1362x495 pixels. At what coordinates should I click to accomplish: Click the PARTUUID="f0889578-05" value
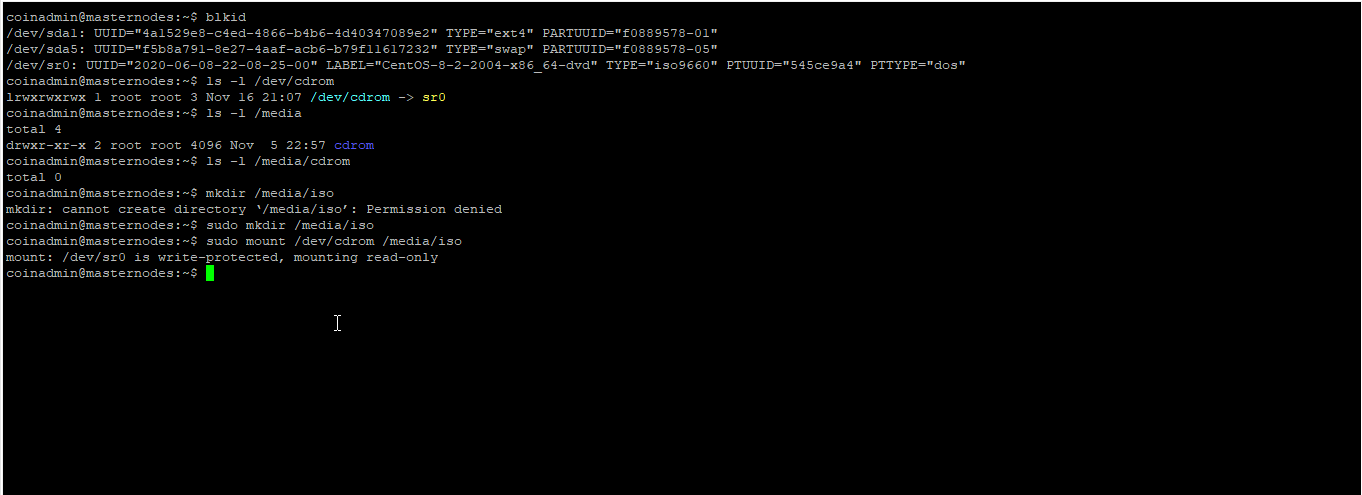click(x=630, y=49)
